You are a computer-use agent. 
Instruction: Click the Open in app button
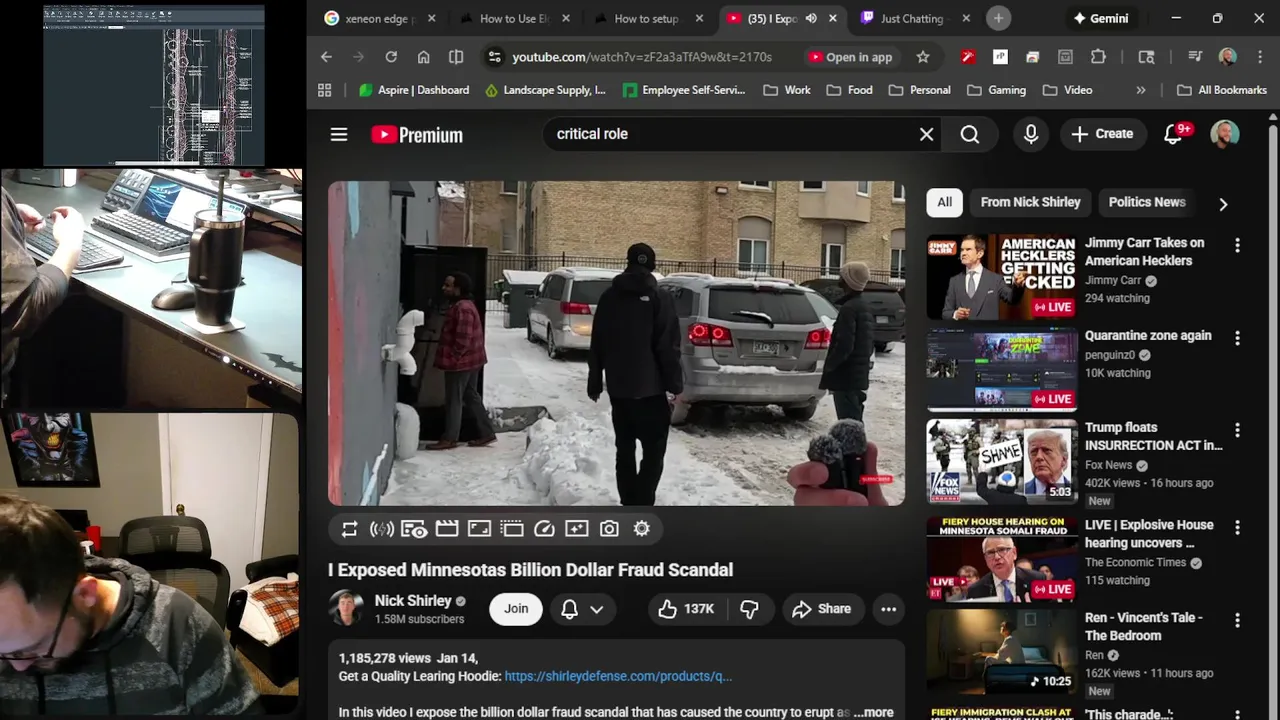tap(850, 57)
